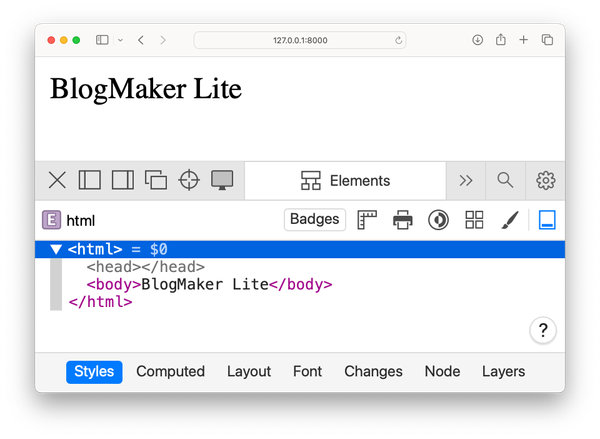
Task: Dock Web Inspector to the right side
Action: click(122, 180)
